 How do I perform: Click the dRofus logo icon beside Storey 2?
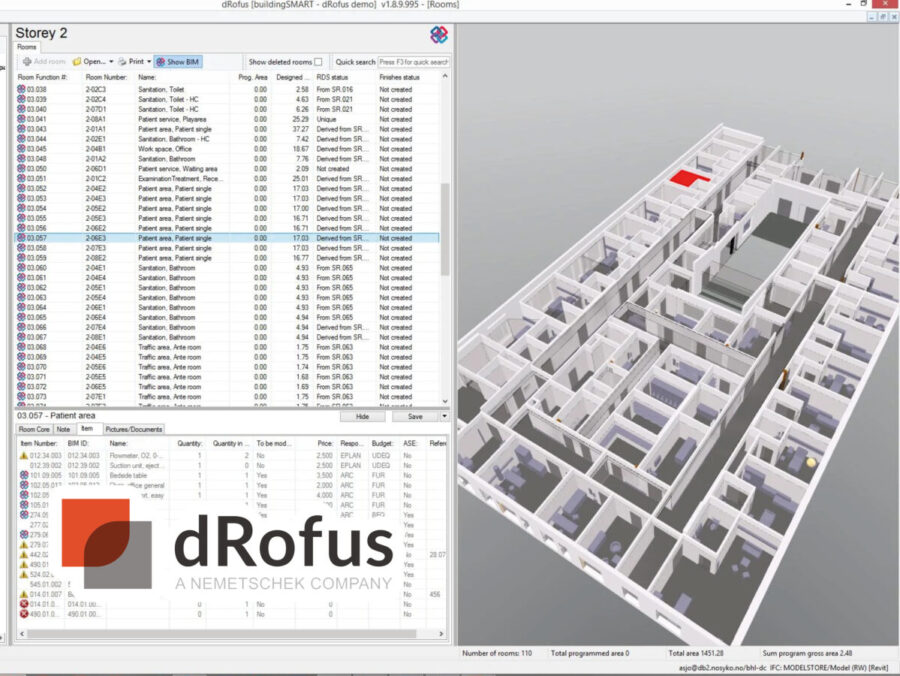click(x=438, y=35)
